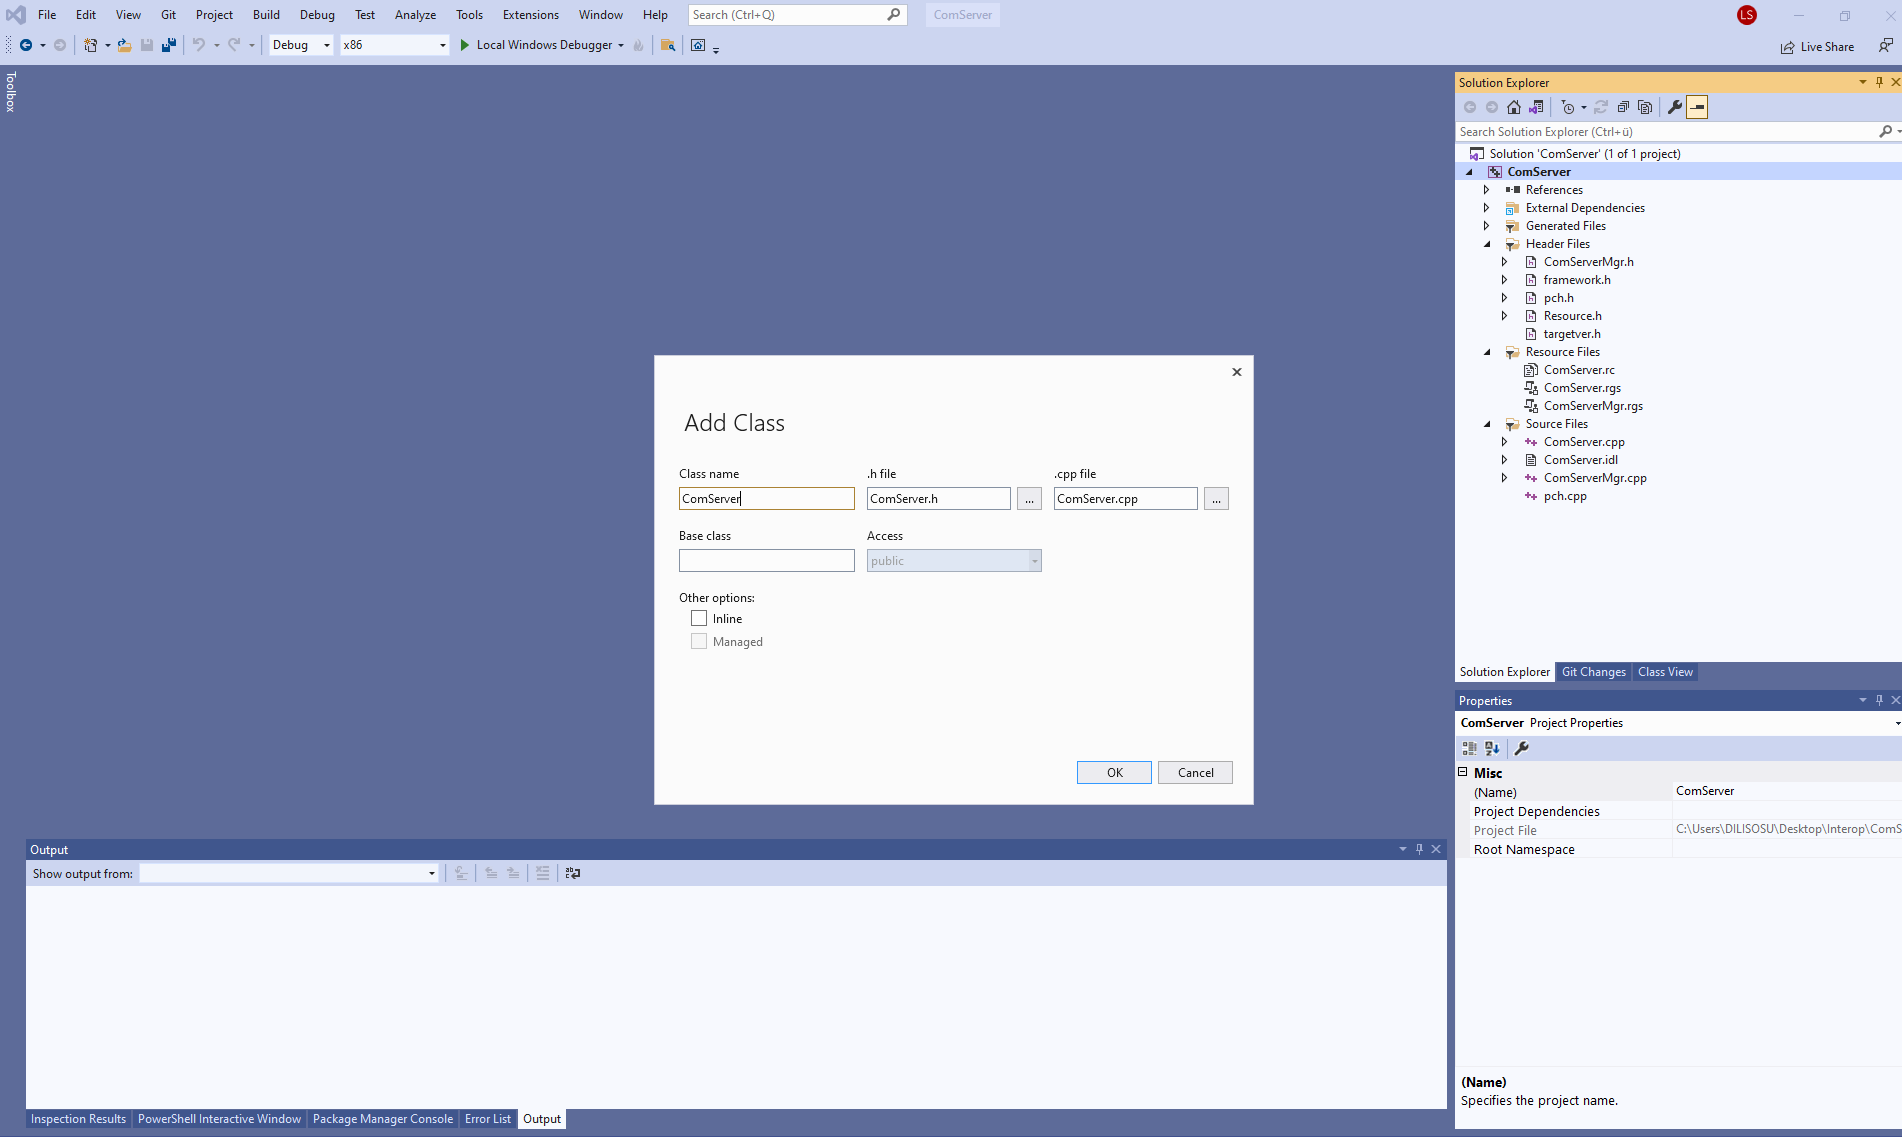Click Categorized icon in Properties panel
Screen dimensions: 1902x1137
[x=1469, y=748]
